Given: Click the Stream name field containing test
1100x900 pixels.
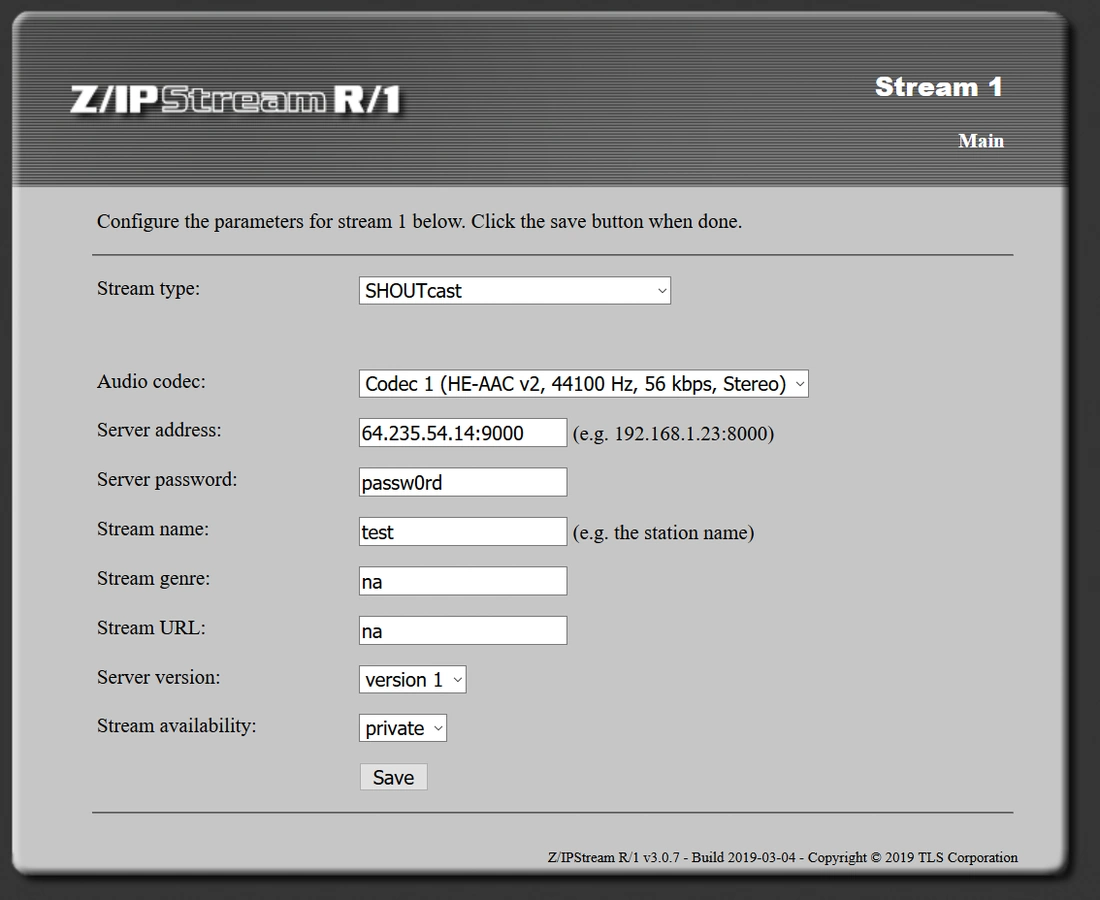Looking at the screenshot, I should point(462,532).
